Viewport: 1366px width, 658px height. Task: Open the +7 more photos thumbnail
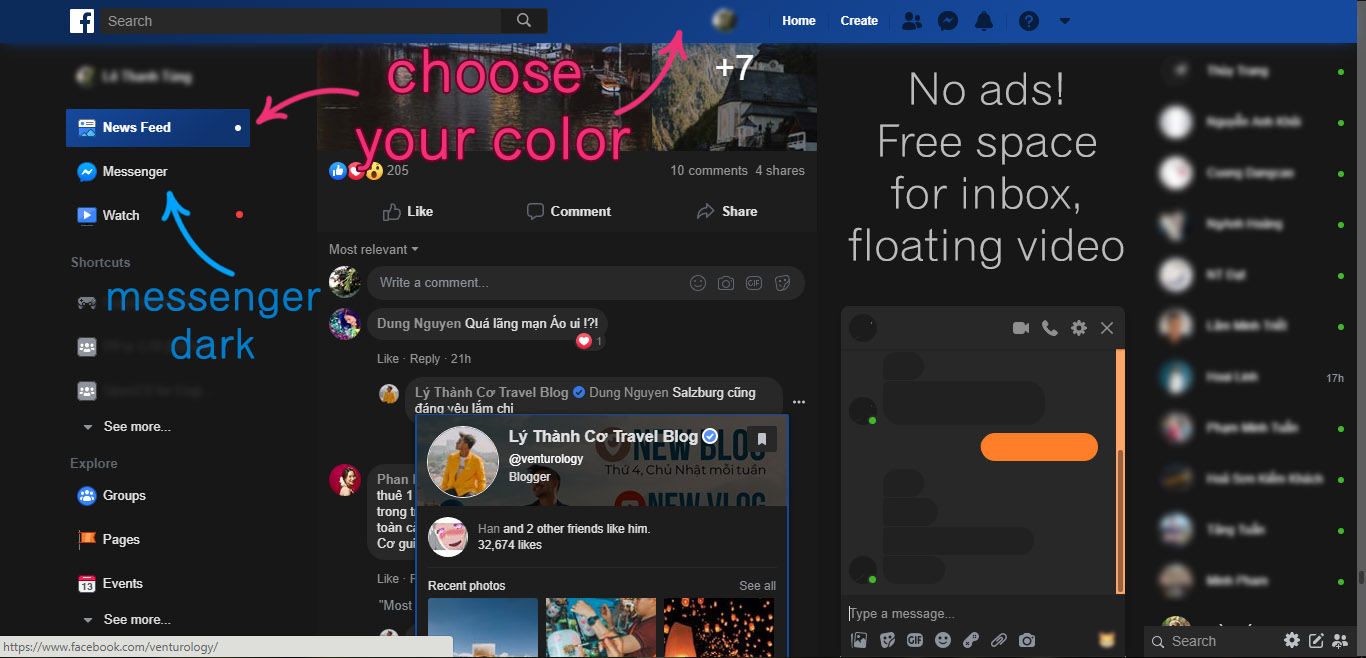click(x=734, y=96)
